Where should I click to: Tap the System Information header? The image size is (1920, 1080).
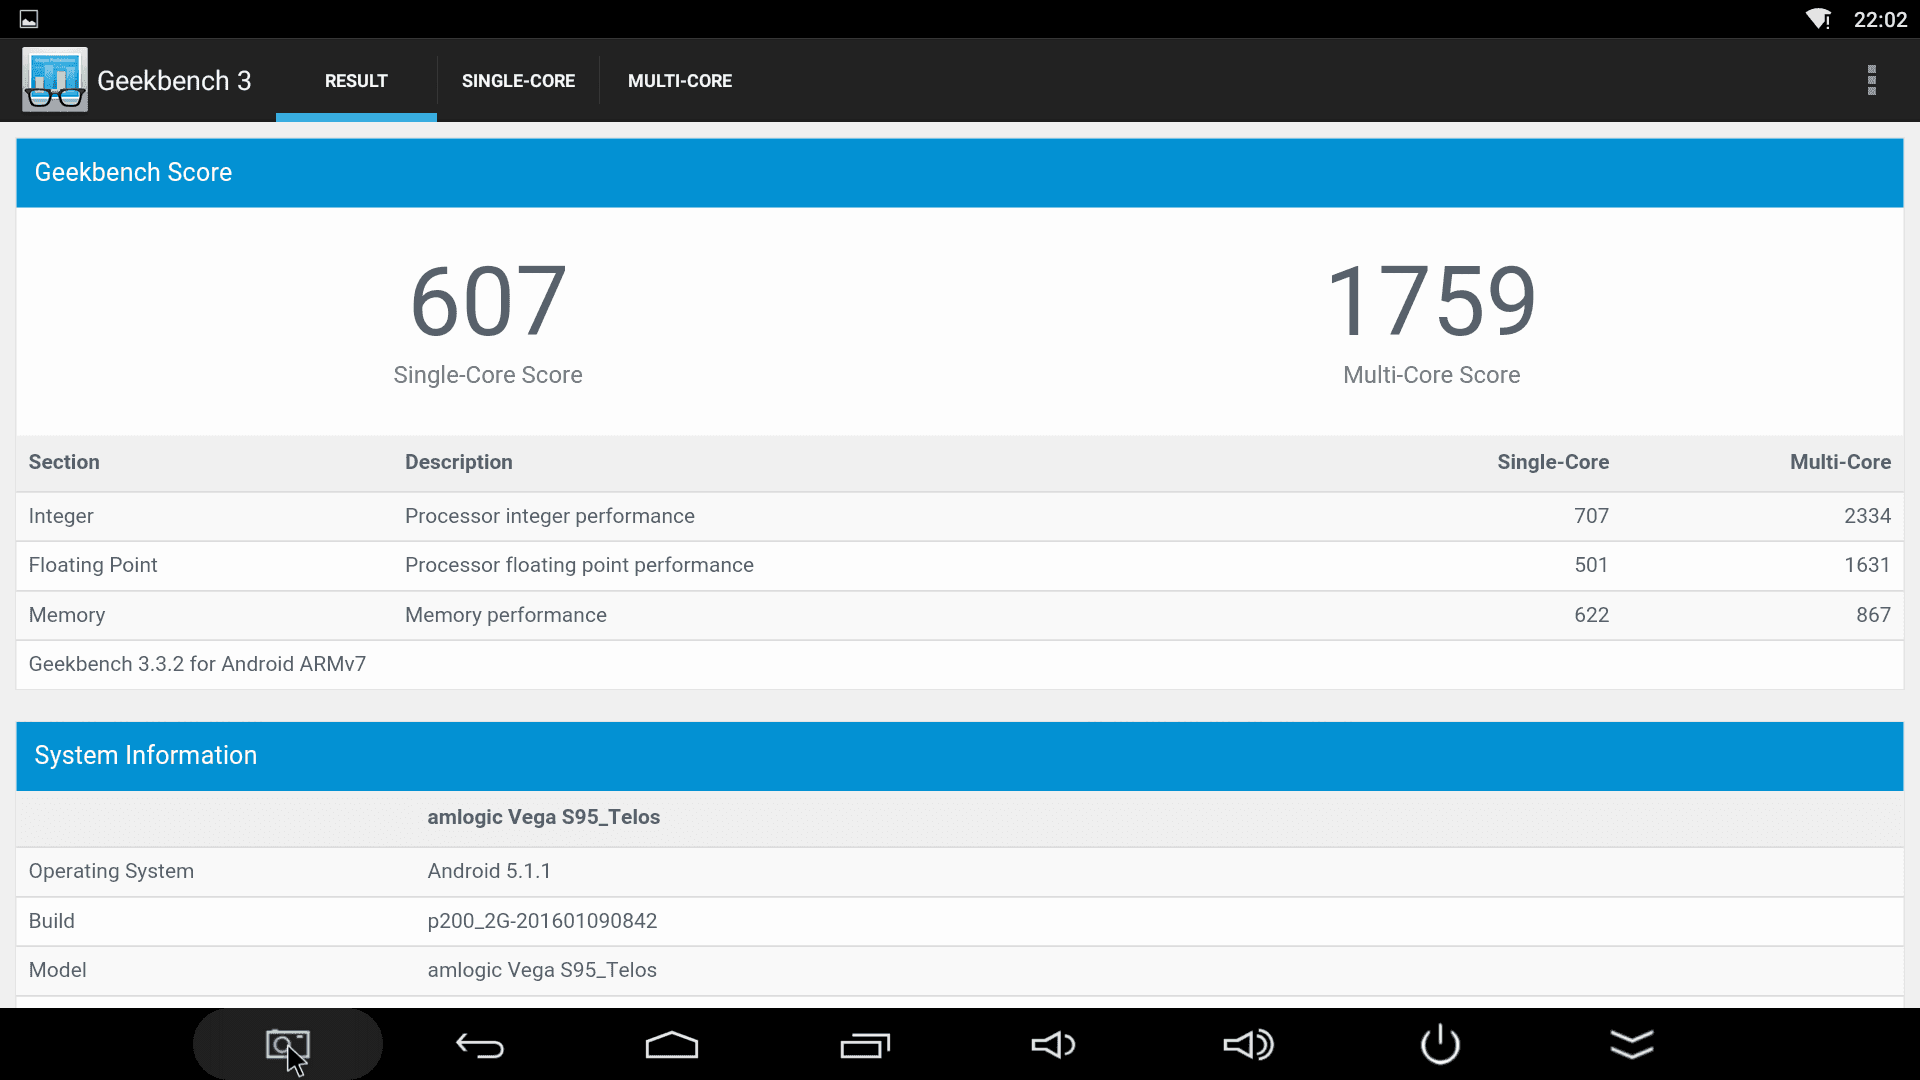click(960, 756)
